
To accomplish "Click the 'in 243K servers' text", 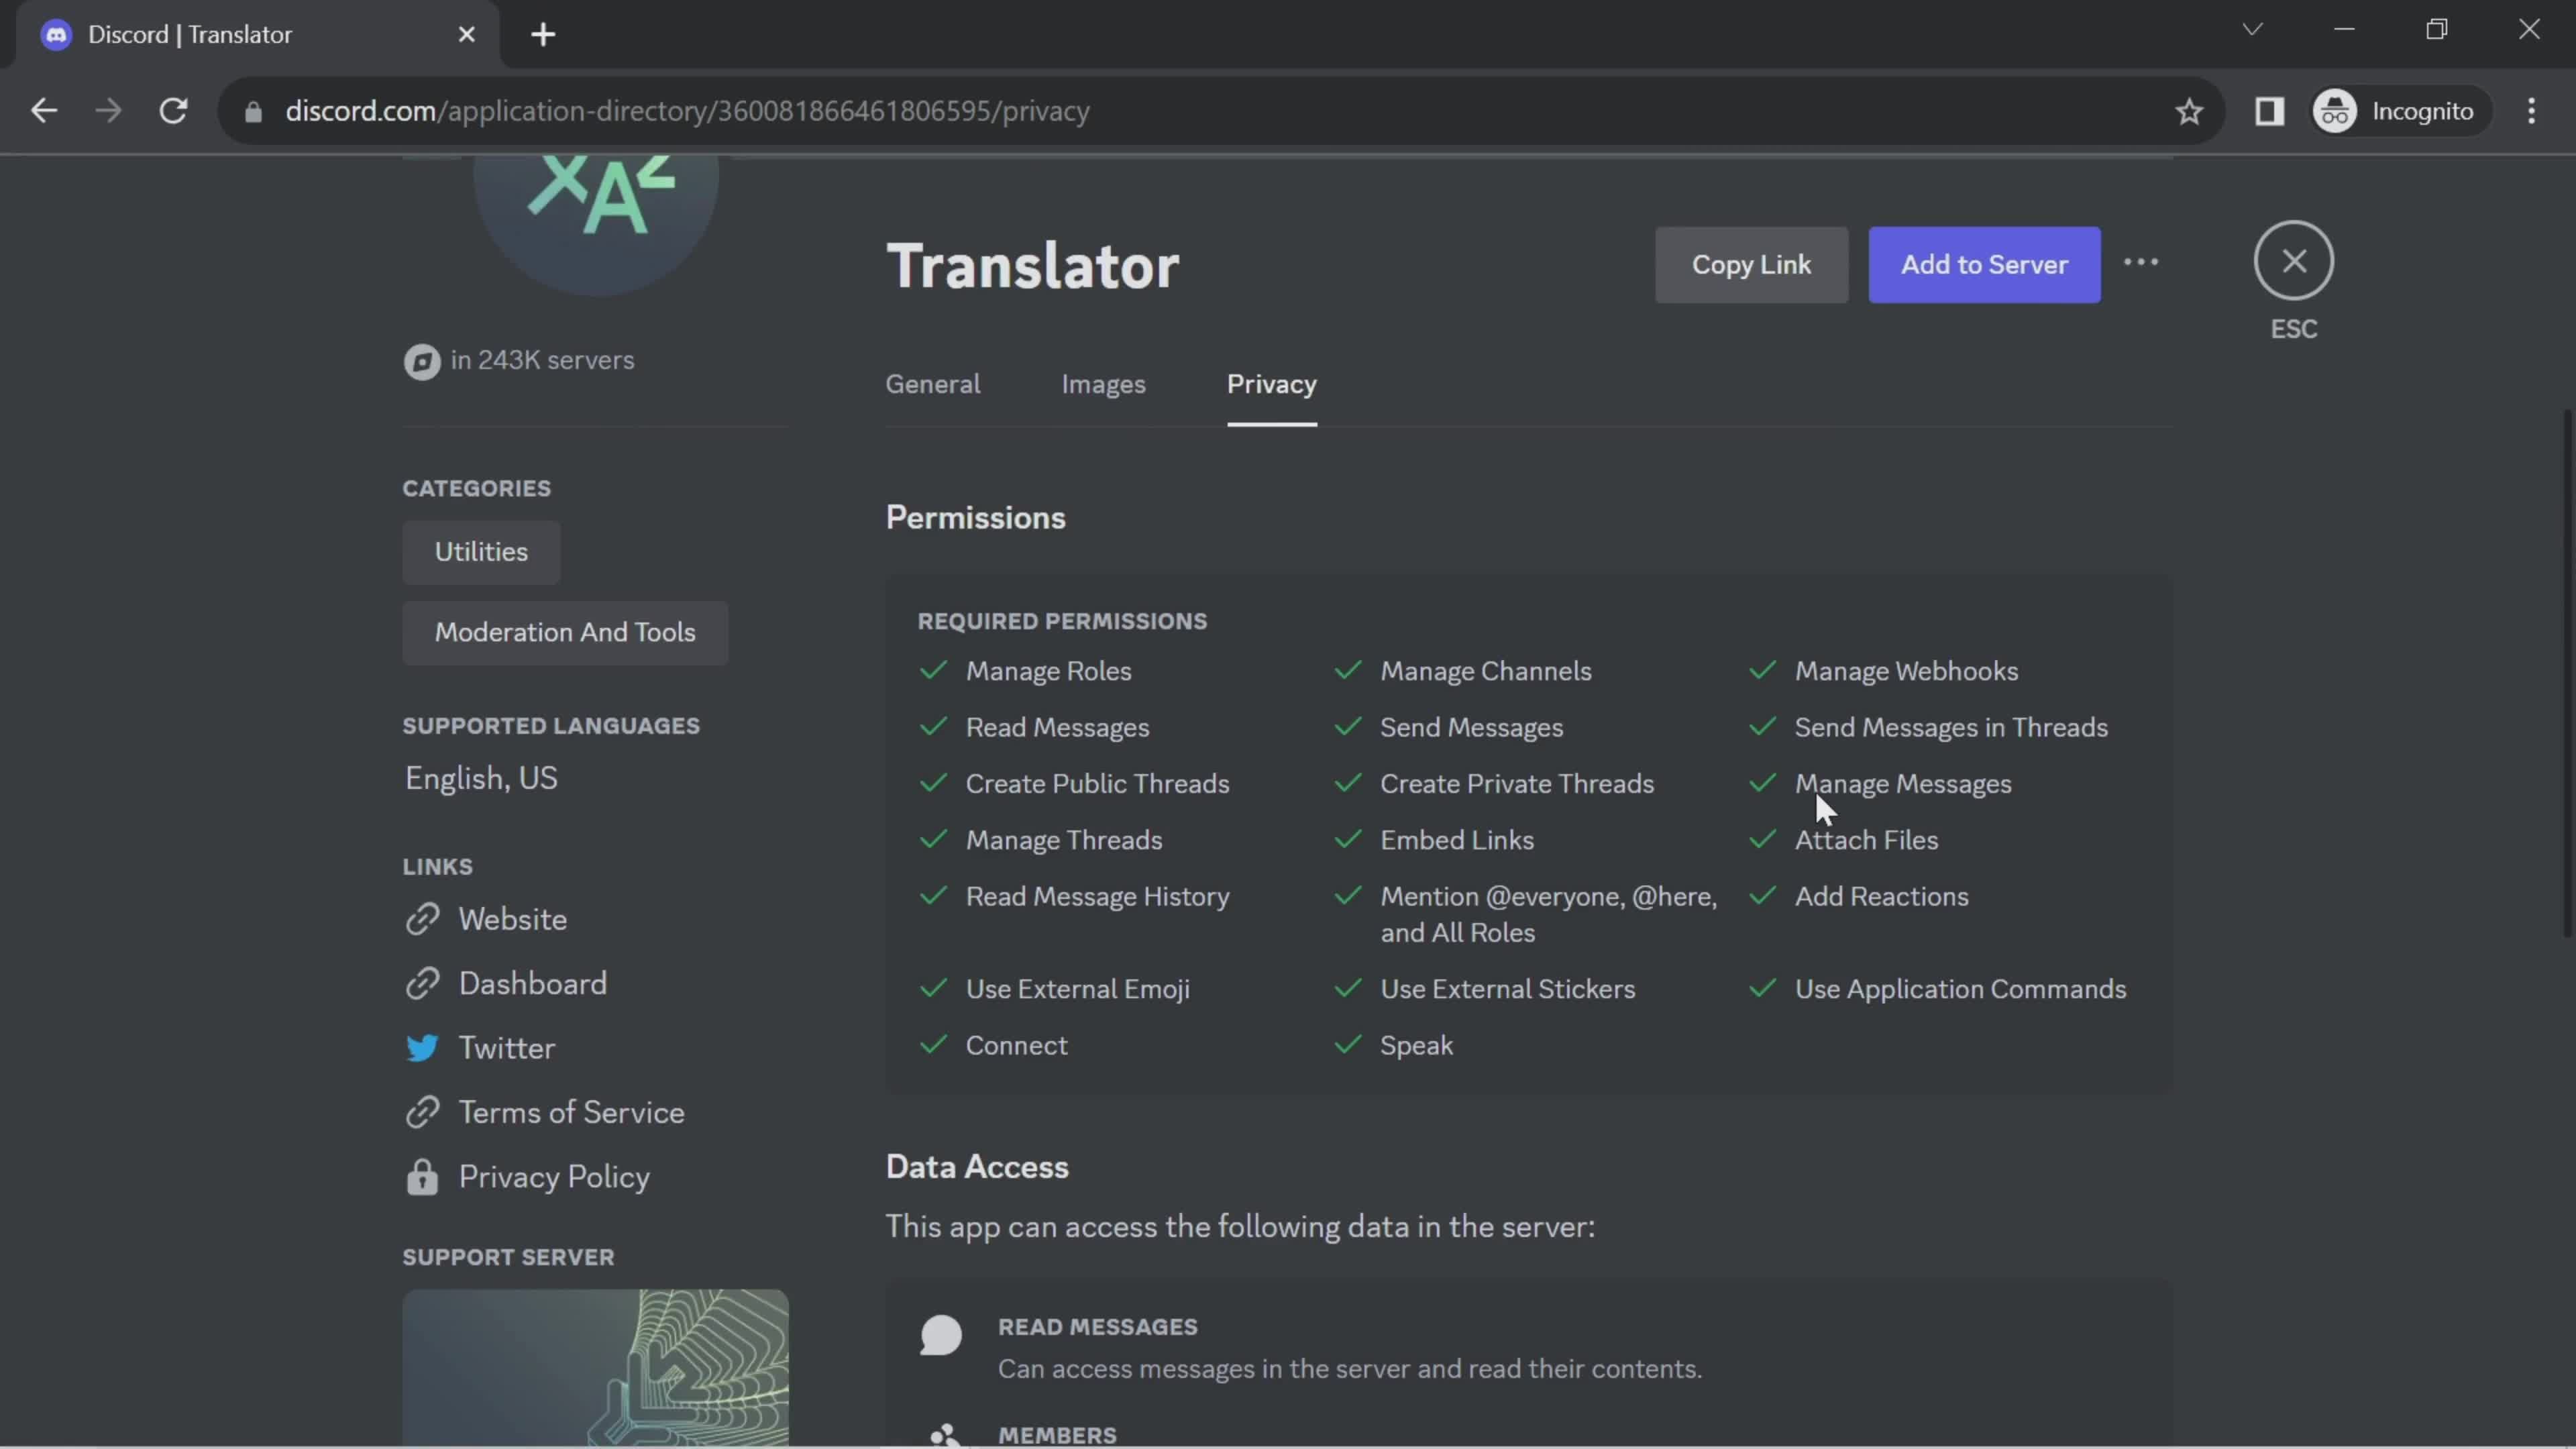I will click(x=542, y=360).
